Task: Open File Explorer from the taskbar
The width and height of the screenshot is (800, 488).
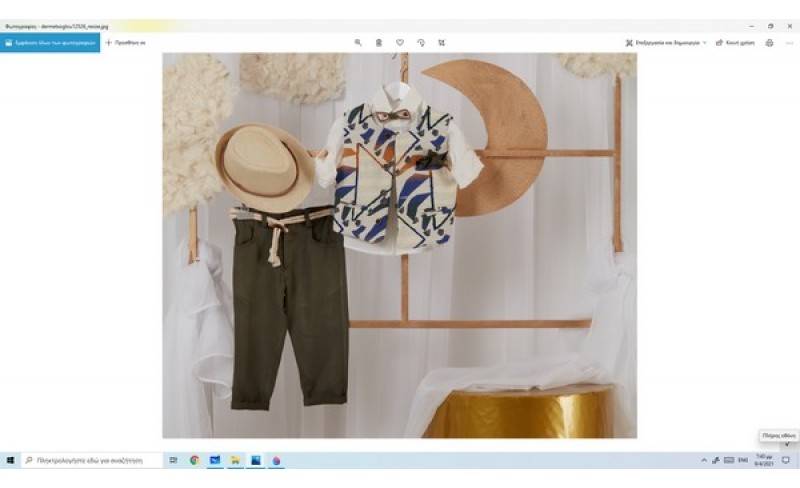Action: coord(235,460)
